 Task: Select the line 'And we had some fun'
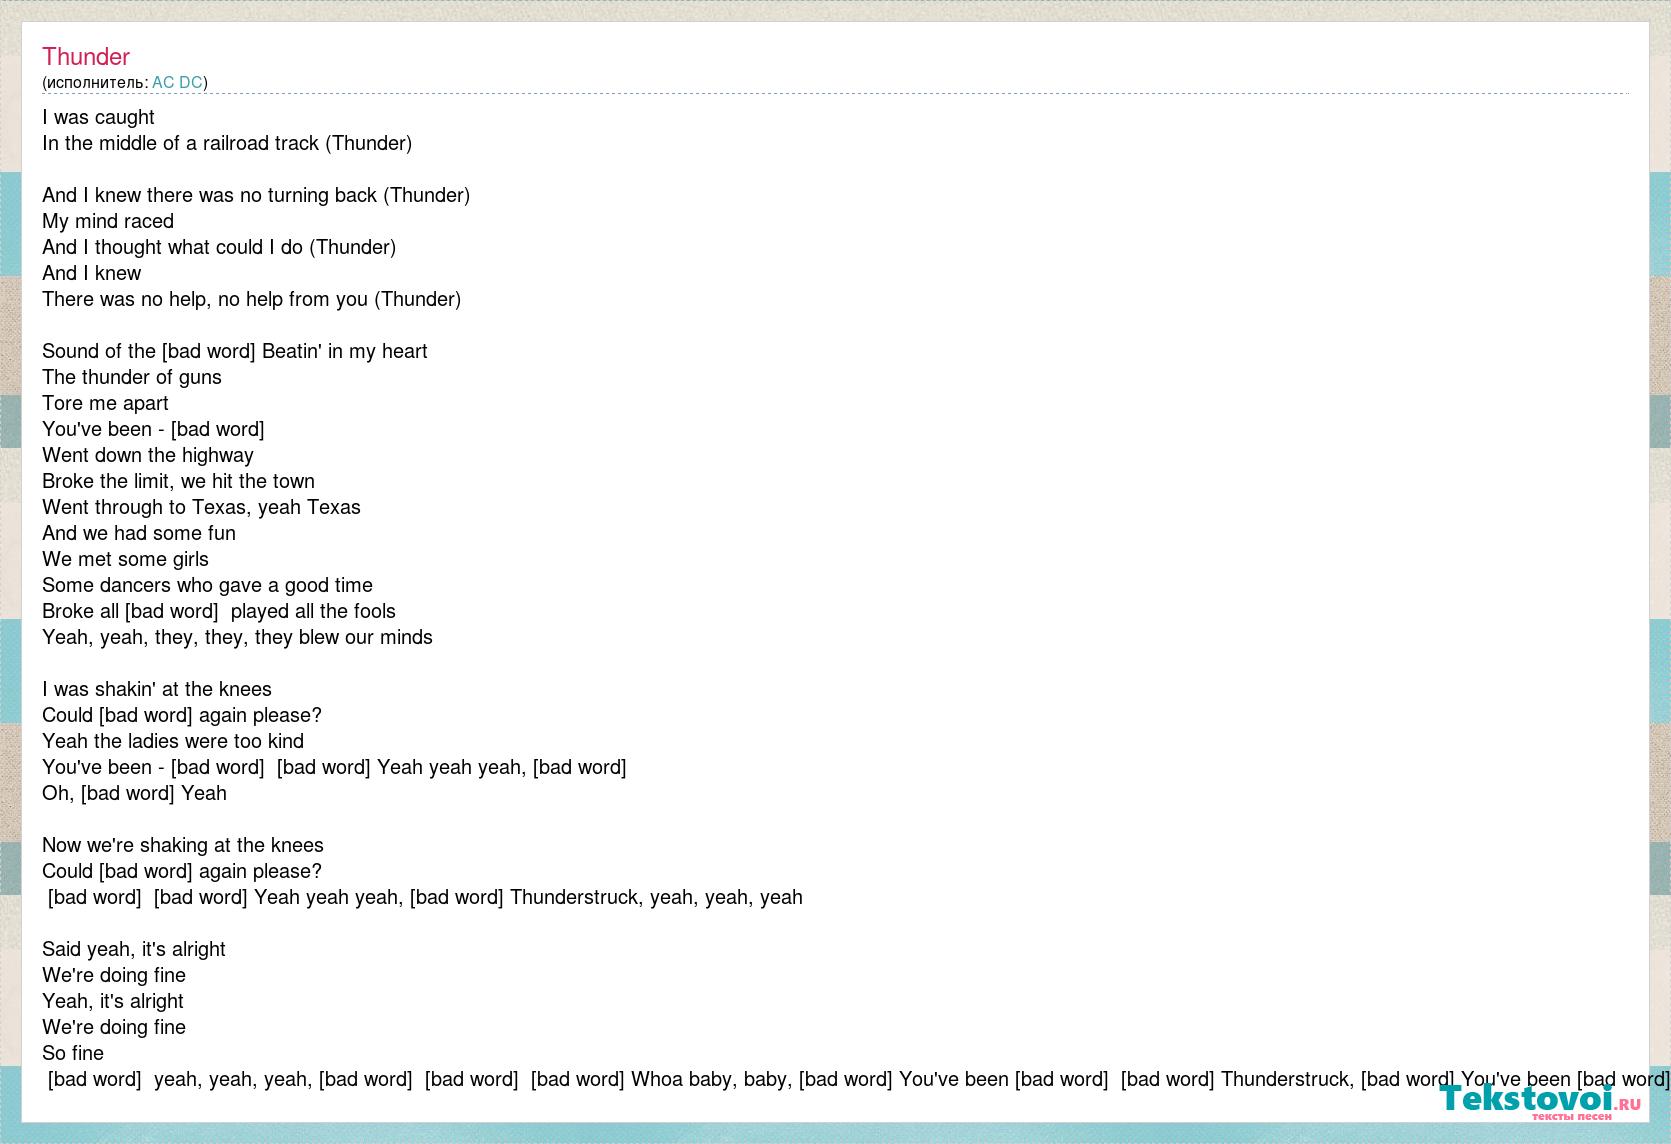click(x=139, y=533)
